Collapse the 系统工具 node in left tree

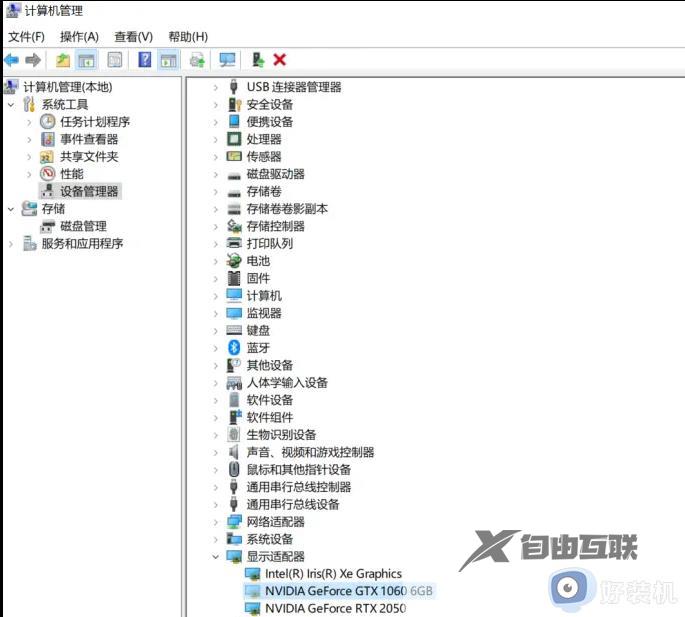click(x=11, y=104)
